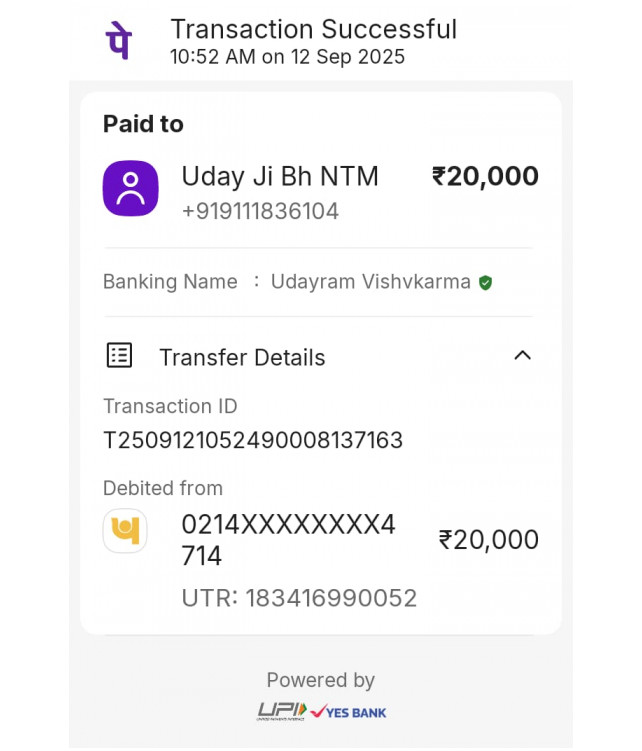
Task: Tap the Paid to section heading
Action: coord(143,124)
